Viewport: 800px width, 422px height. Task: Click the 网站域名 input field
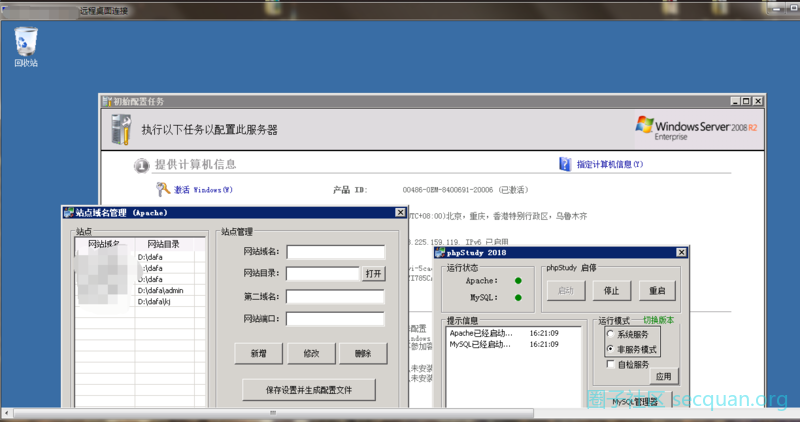pos(335,252)
